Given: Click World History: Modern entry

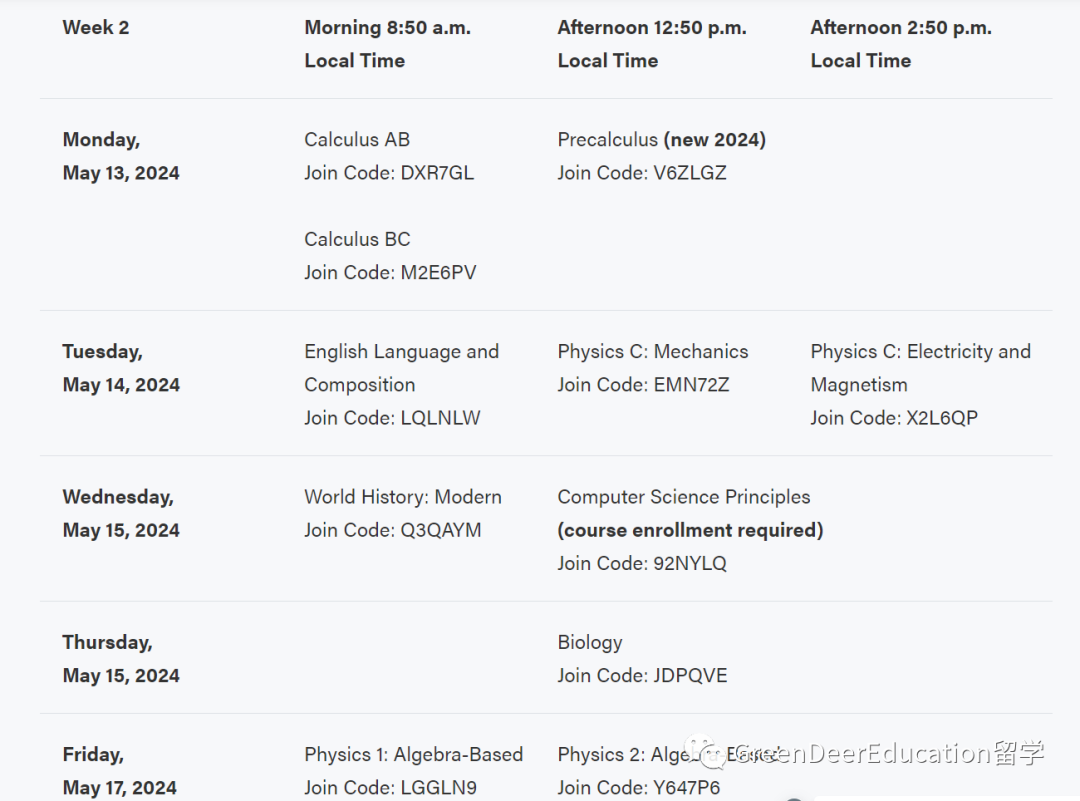Looking at the screenshot, I should (403, 497).
